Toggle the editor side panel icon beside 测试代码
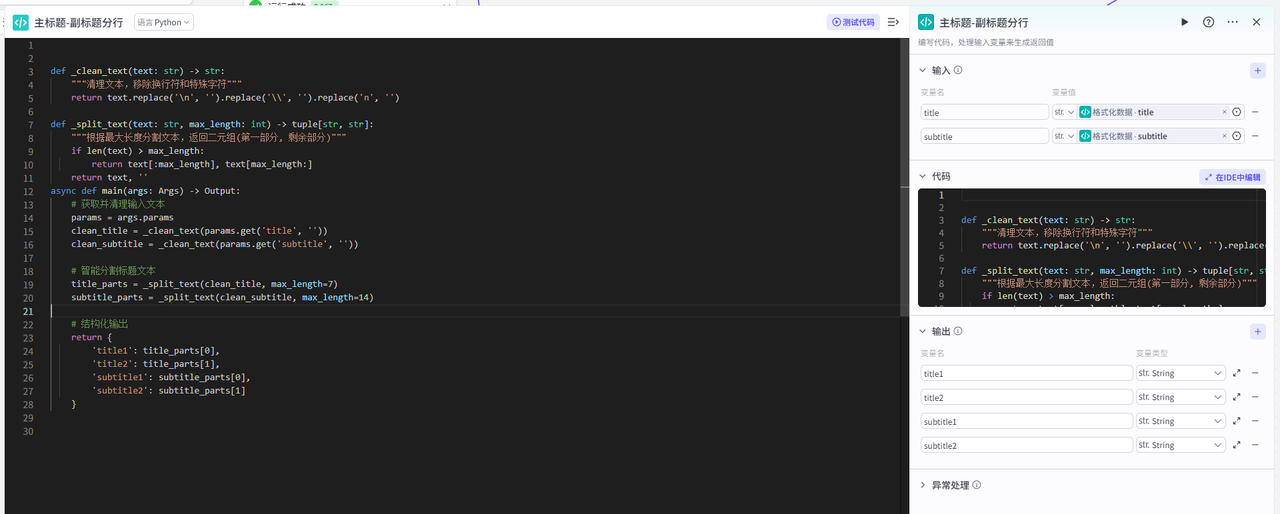 [893, 22]
